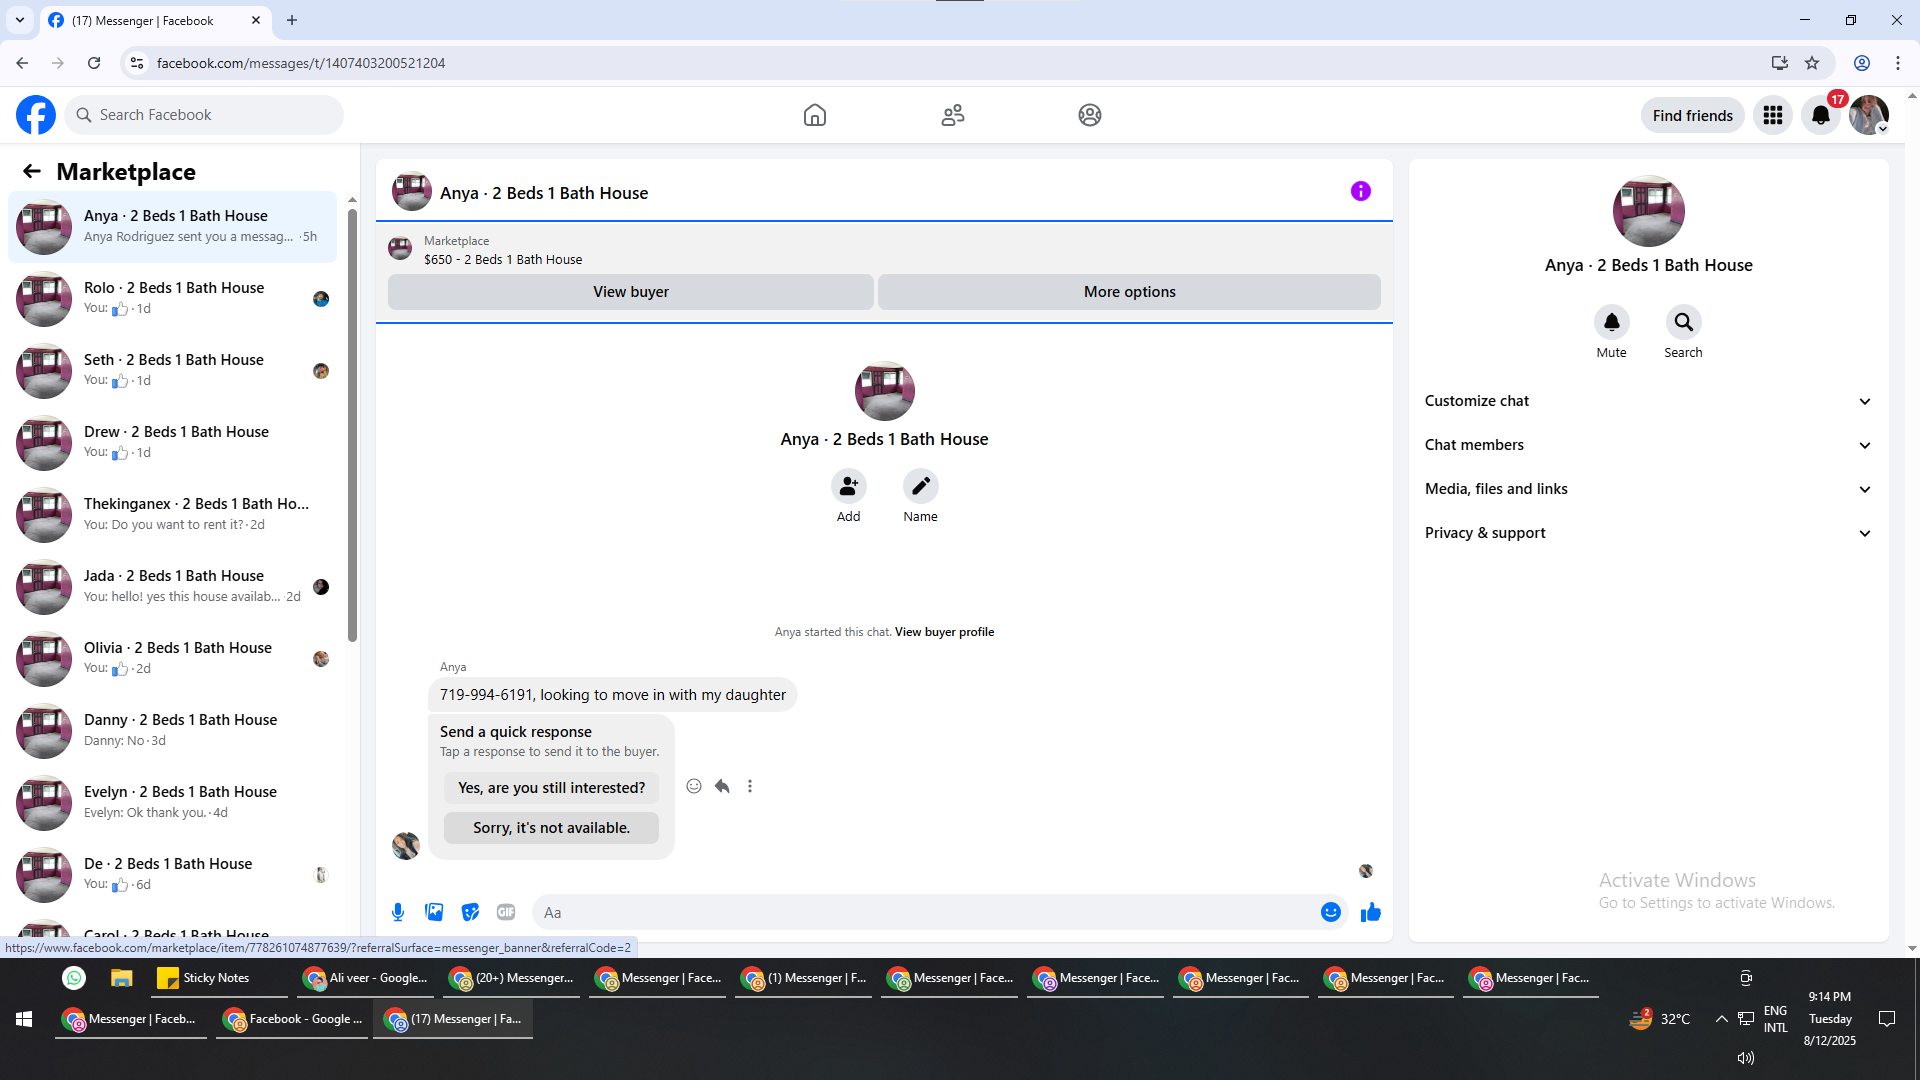This screenshot has width=1920, height=1080.
Task: Click the voice clip microphone icon
Action: coord(398,912)
